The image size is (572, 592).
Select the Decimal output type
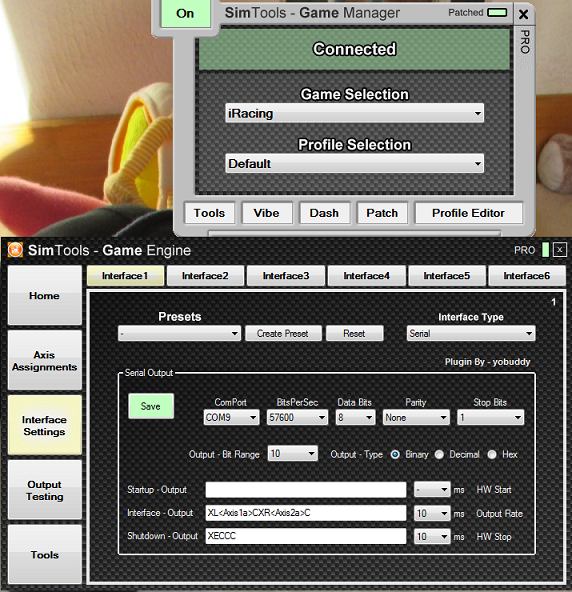click(x=439, y=455)
